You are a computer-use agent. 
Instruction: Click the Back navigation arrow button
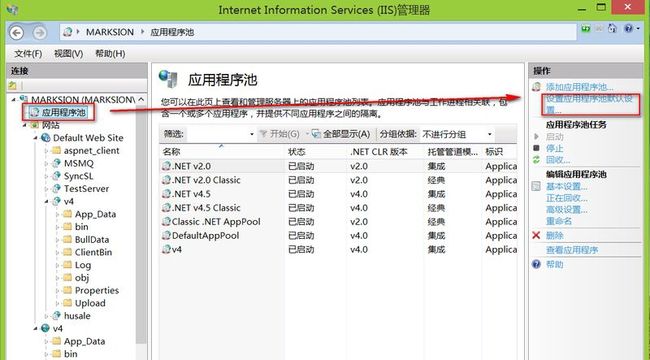pos(17,32)
